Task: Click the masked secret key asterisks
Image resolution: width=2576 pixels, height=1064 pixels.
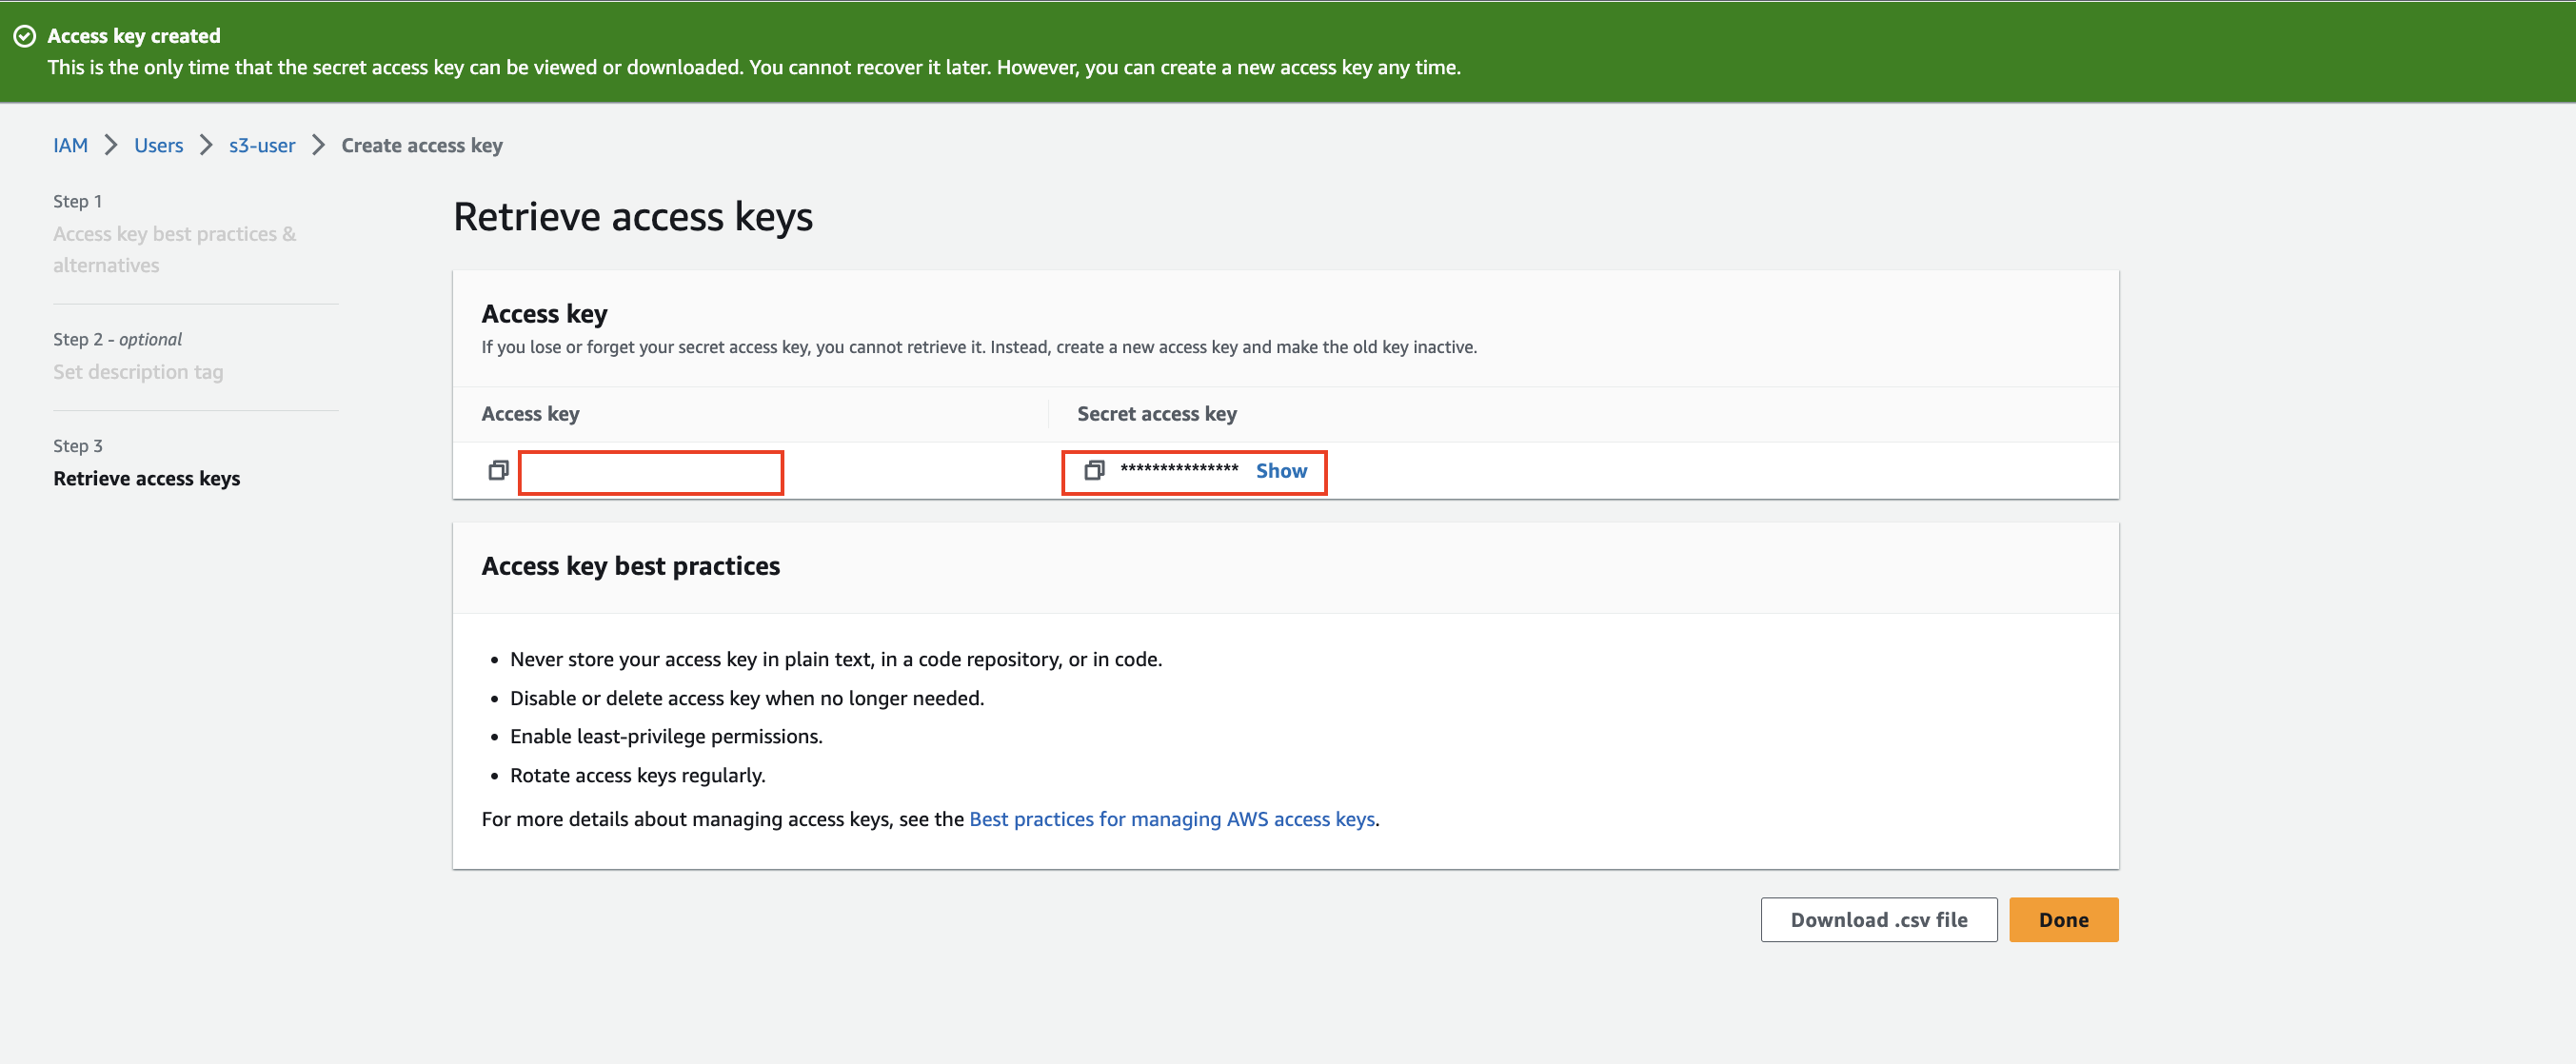Action: tap(1179, 470)
